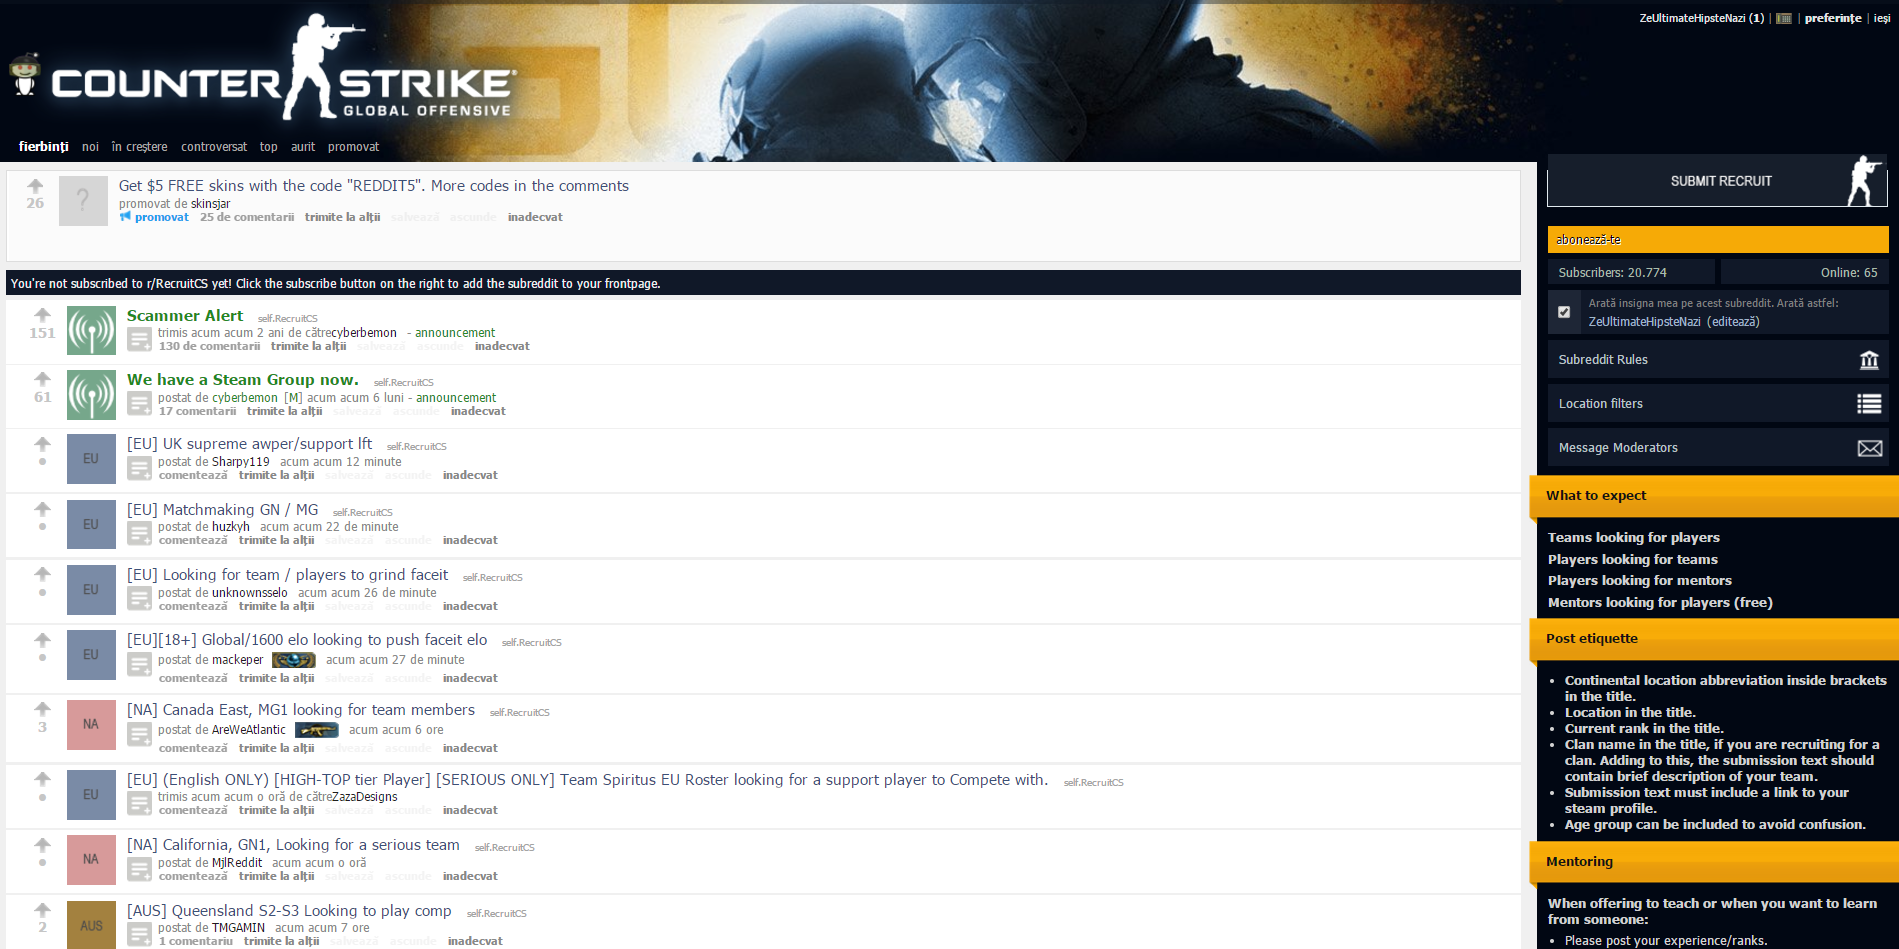This screenshot has width=1899, height=949.
Task: Click "Teams looking for players" in sidebar
Action: point(1634,537)
